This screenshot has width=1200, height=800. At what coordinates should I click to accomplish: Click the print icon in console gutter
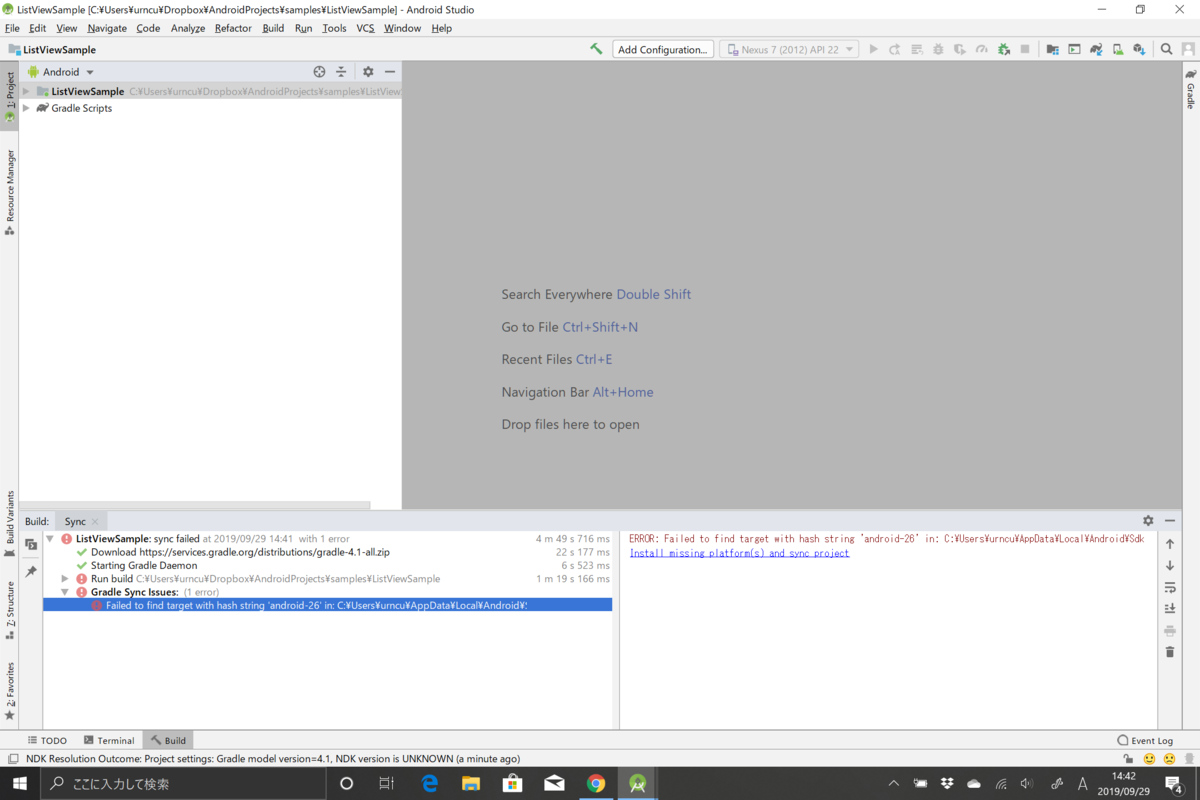point(1170,631)
